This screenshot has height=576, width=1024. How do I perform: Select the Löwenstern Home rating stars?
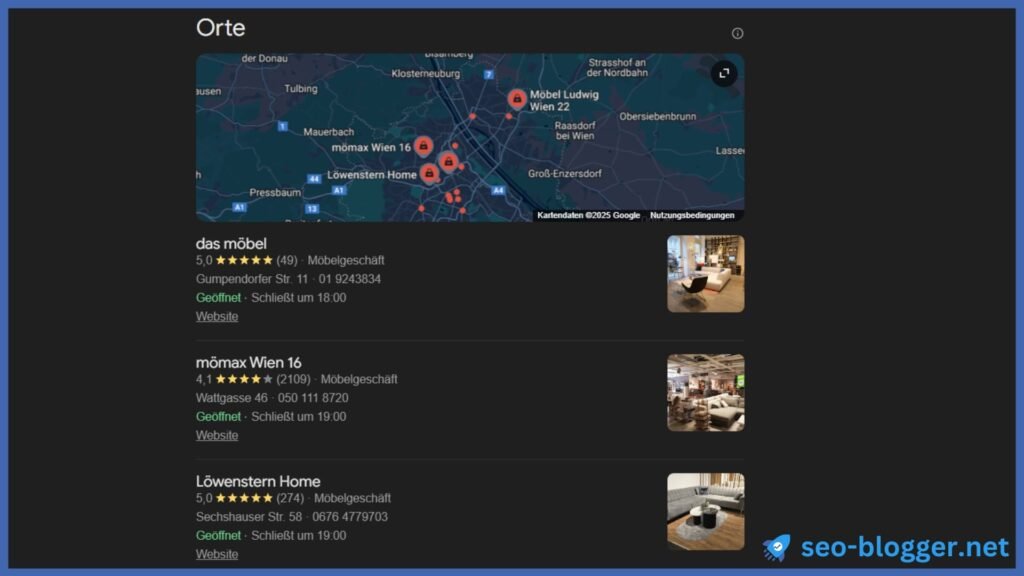[x=244, y=498]
